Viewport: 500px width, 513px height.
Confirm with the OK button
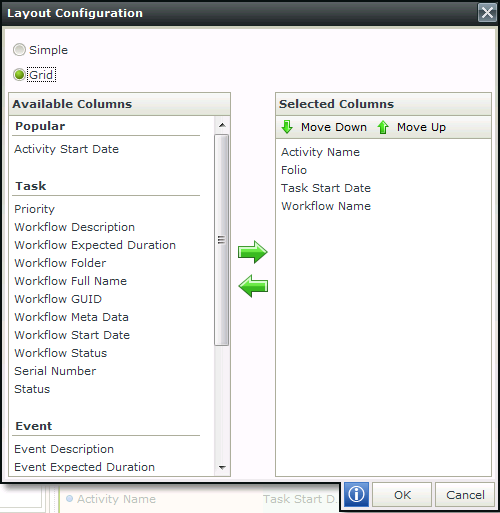pos(402,495)
